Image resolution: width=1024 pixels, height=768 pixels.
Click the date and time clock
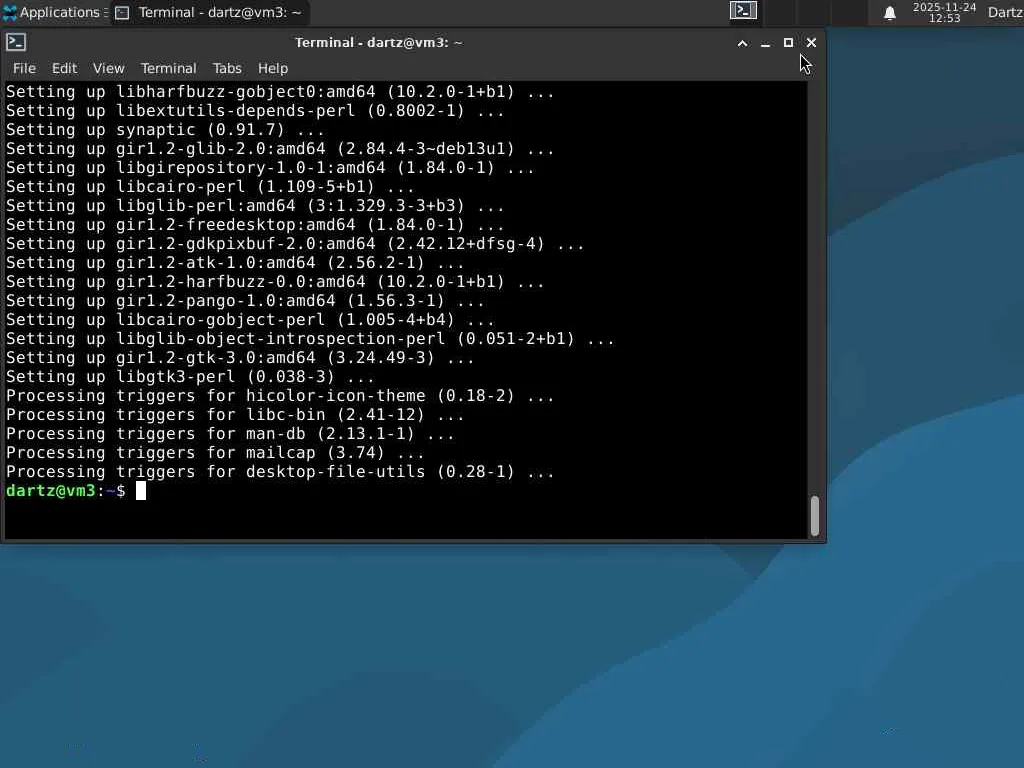point(944,12)
